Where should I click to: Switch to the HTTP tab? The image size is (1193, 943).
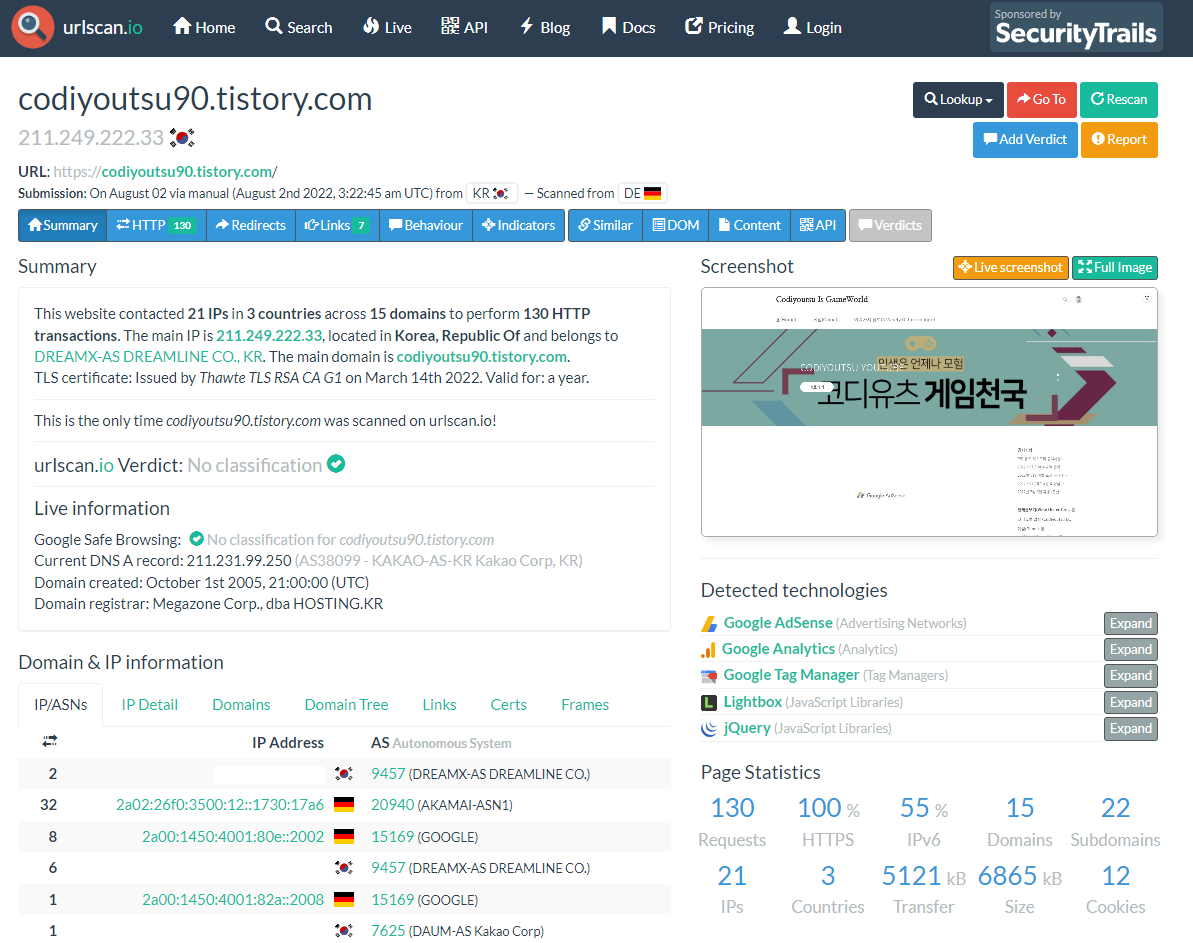tap(156, 225)
